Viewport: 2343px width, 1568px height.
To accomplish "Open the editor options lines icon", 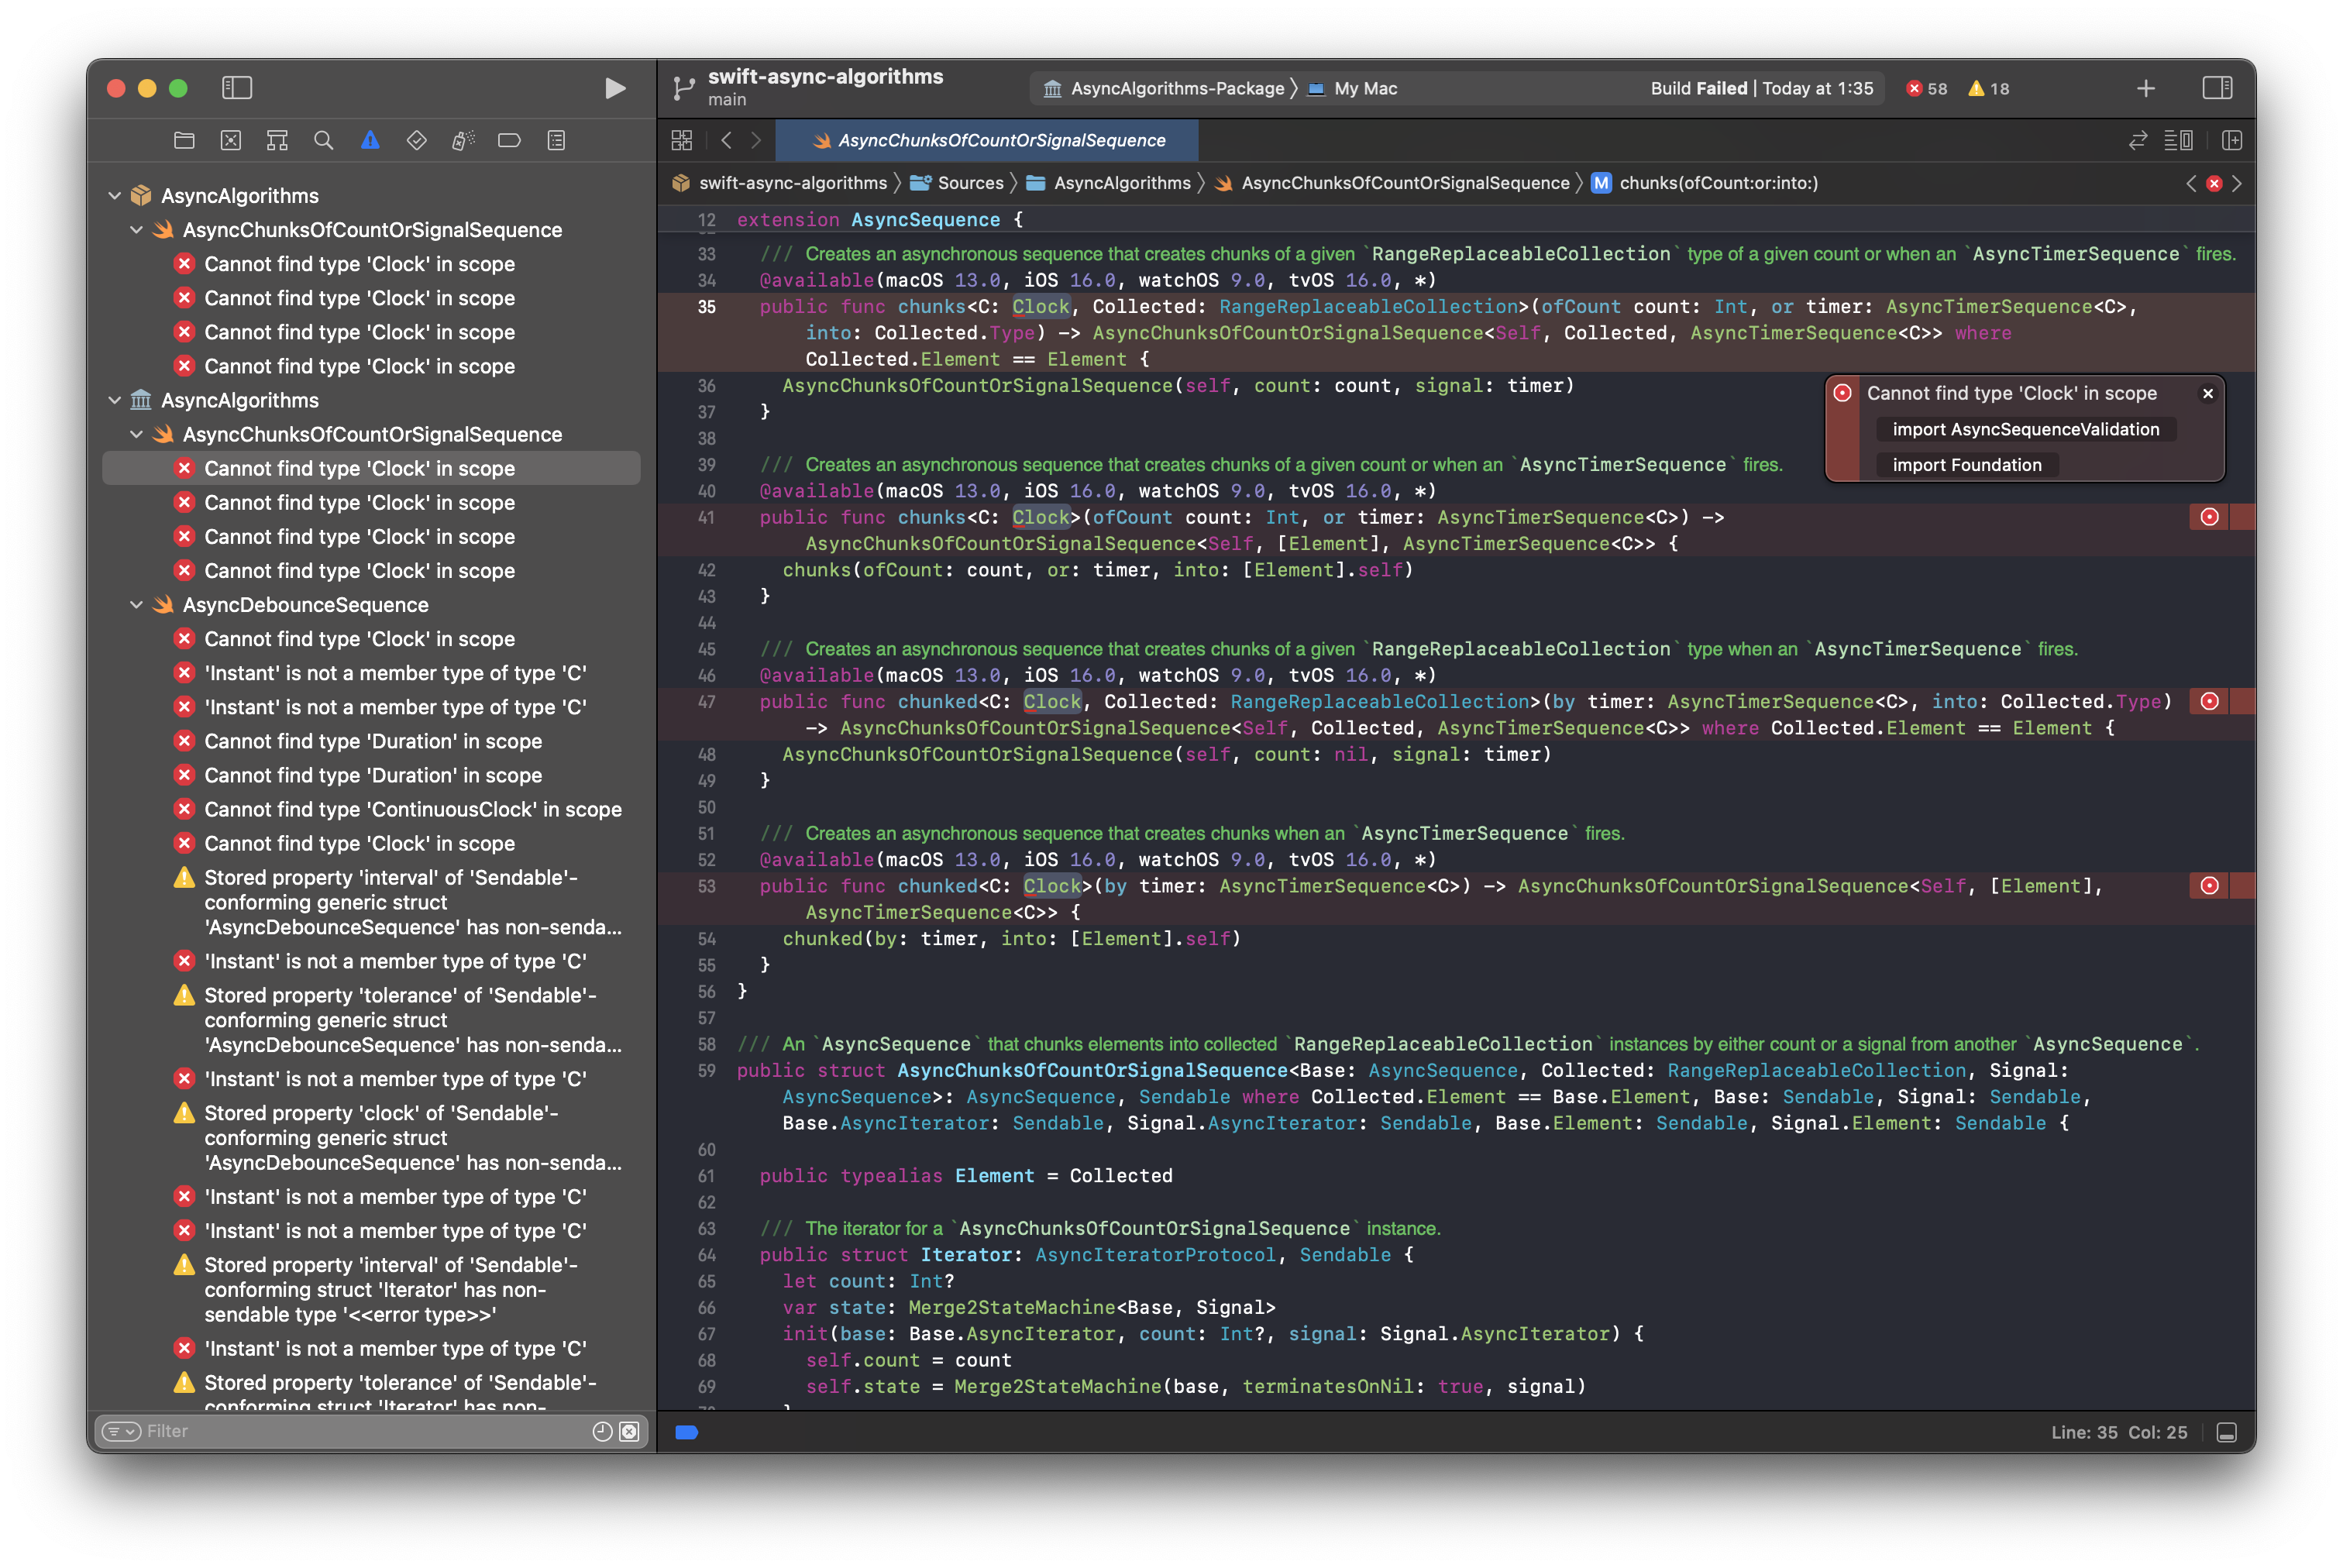I will click(2179, 140).
